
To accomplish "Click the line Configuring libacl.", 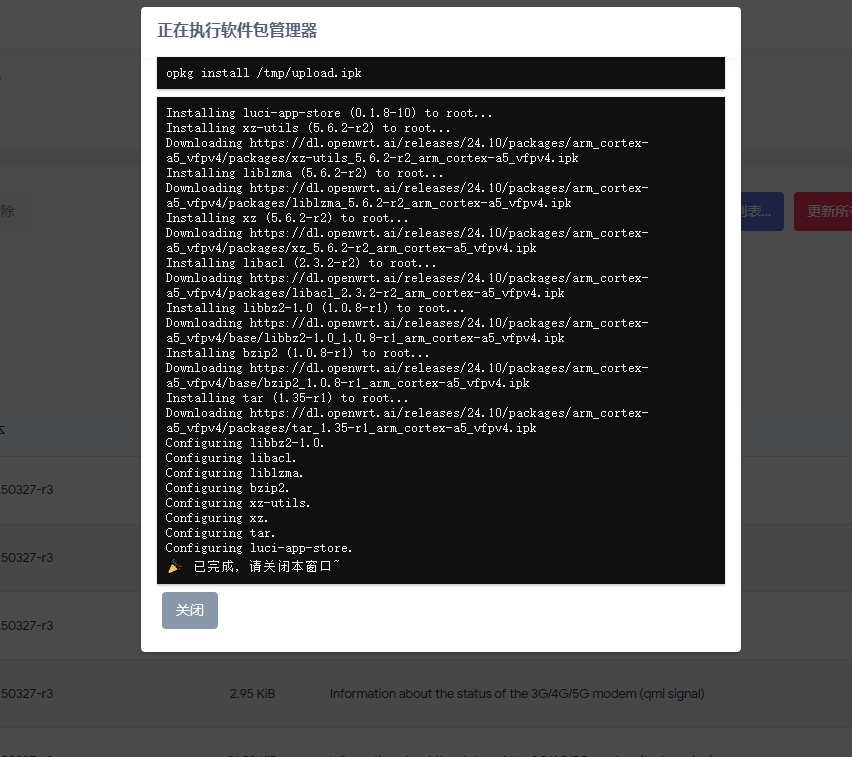I will 231,458.
